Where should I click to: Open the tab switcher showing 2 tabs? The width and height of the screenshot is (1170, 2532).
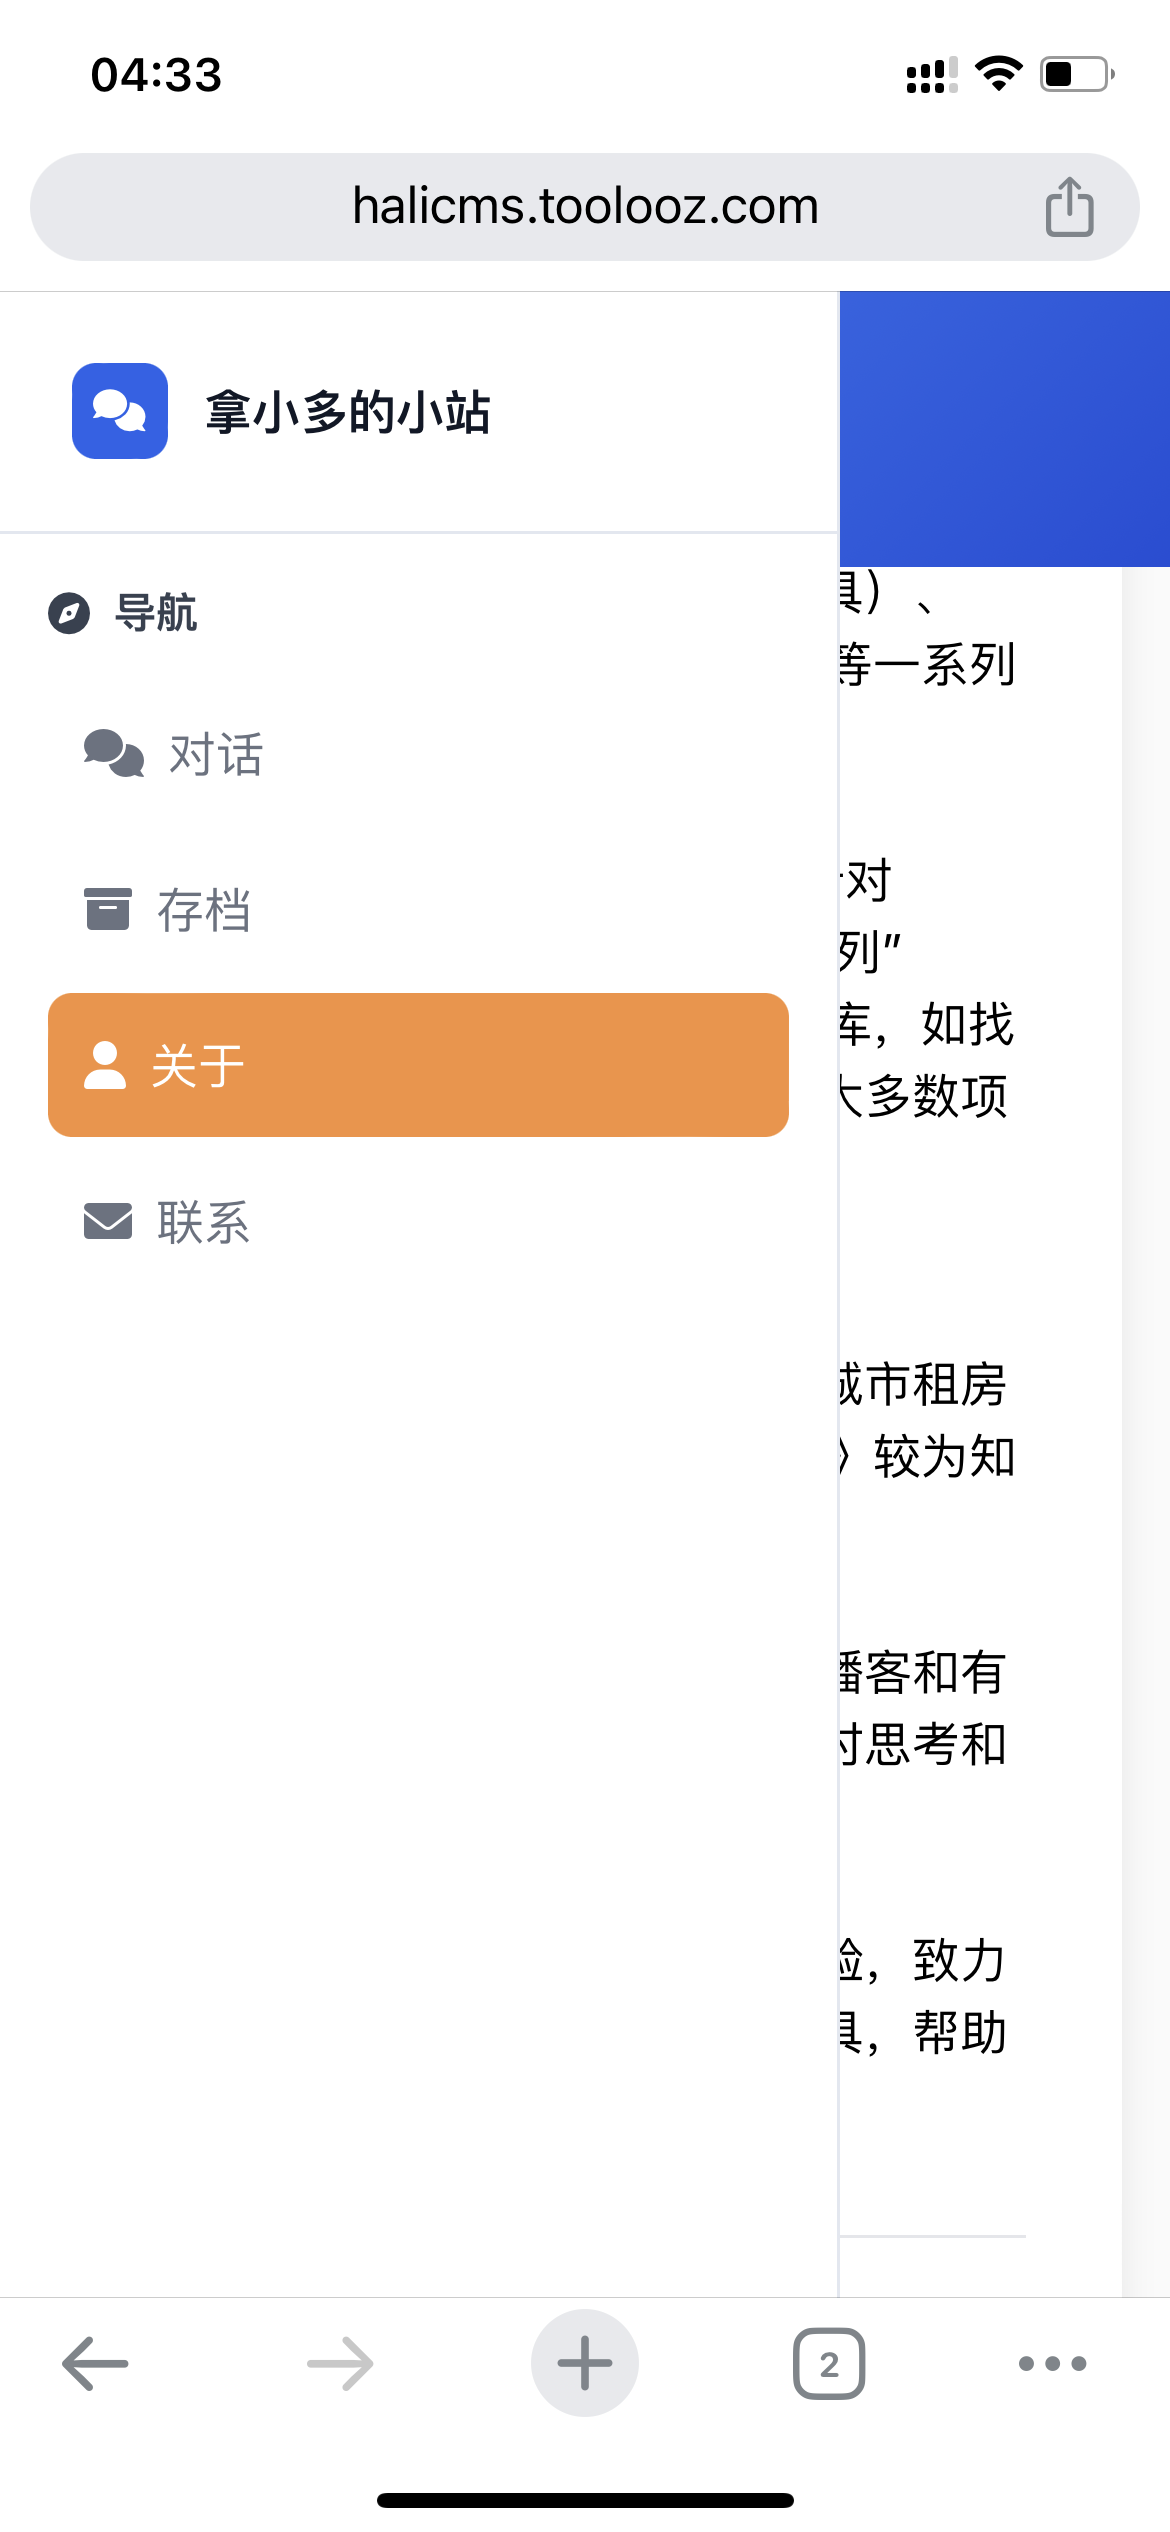pos(829,2363)
